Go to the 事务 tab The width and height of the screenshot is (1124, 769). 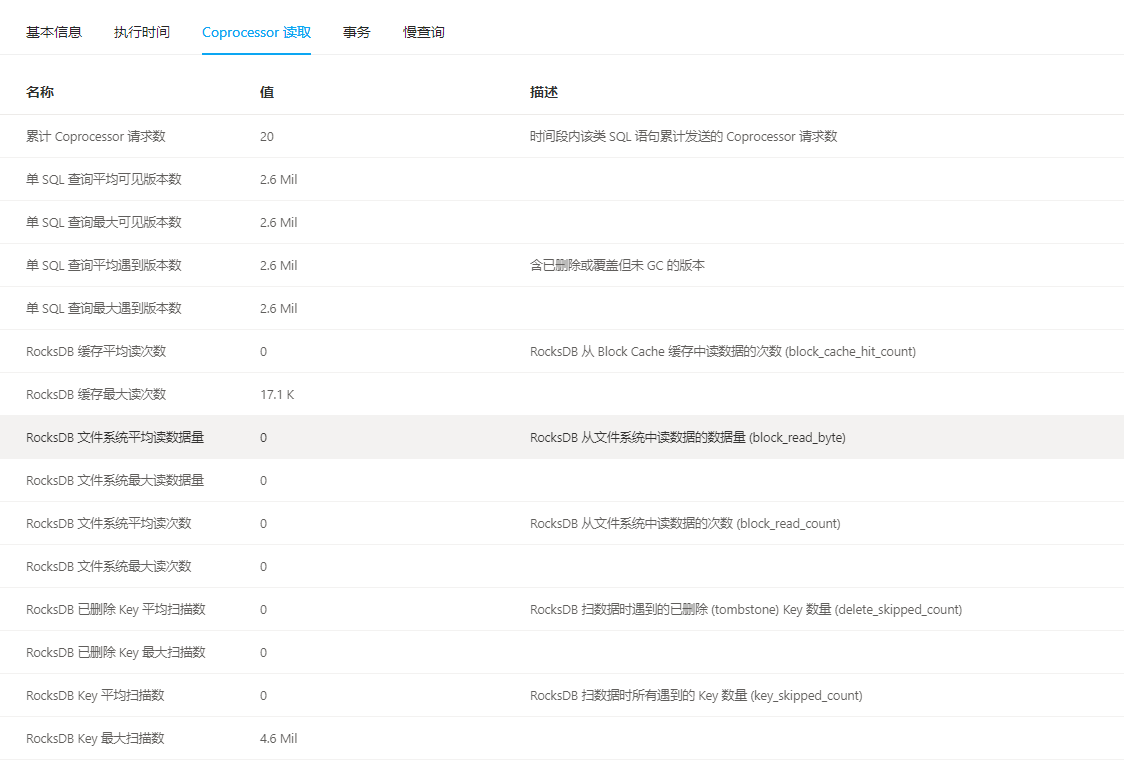[357, 32]
